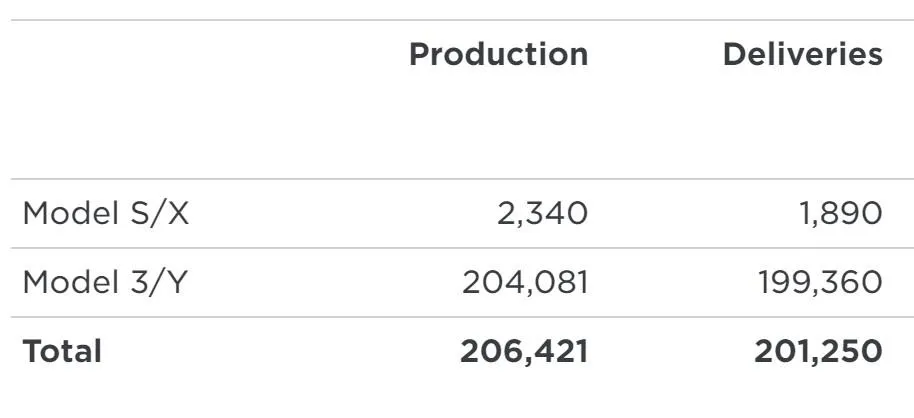Select the Model S/X row label
This screenshot has width=914, height=418.
click(105, 213)
